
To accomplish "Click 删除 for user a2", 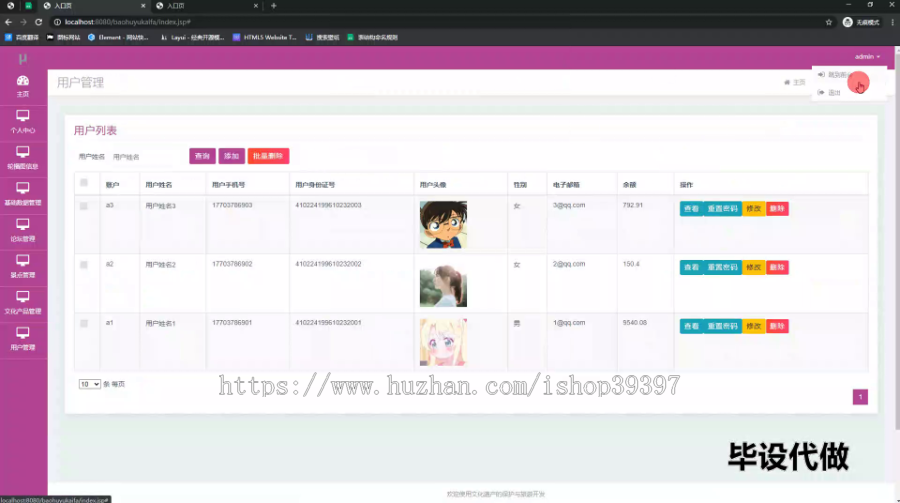I will click(x=777, y=268).
